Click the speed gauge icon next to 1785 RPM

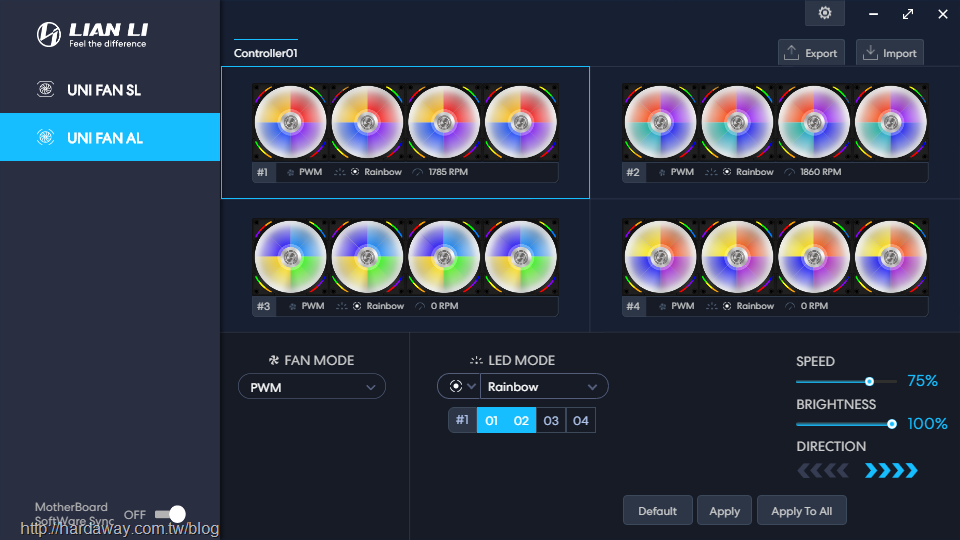click(x=418, y=173)
